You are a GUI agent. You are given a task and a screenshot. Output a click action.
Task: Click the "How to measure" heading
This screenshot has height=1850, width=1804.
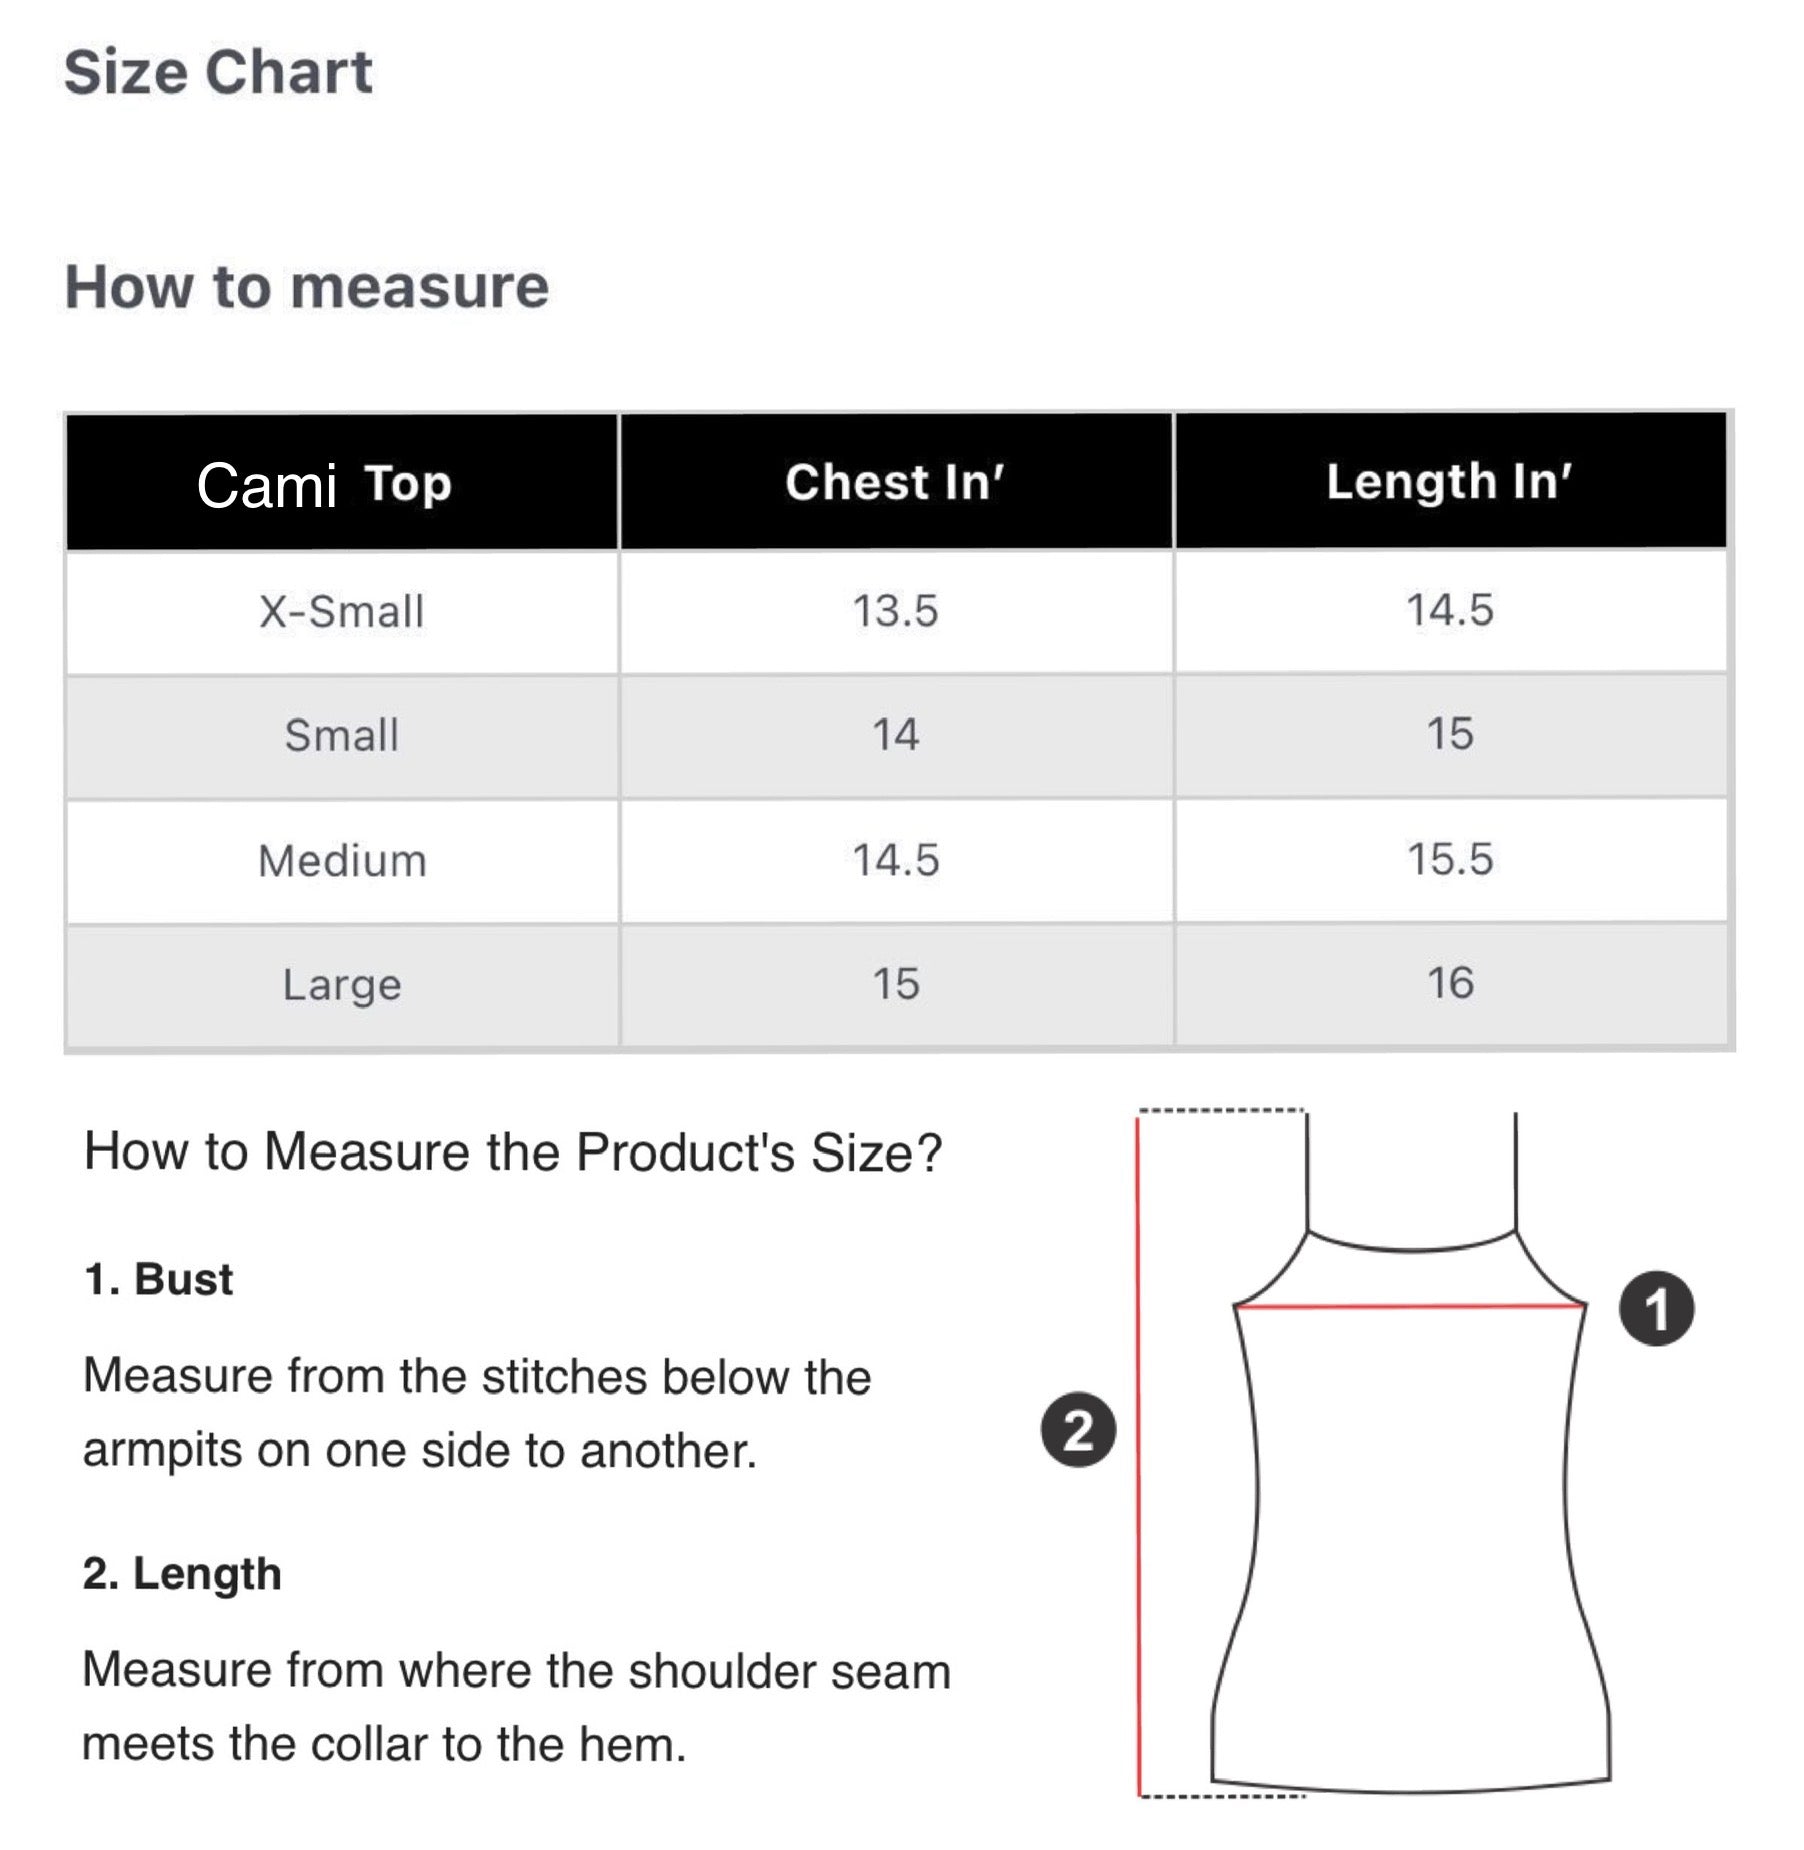click(x=306, y=287)
